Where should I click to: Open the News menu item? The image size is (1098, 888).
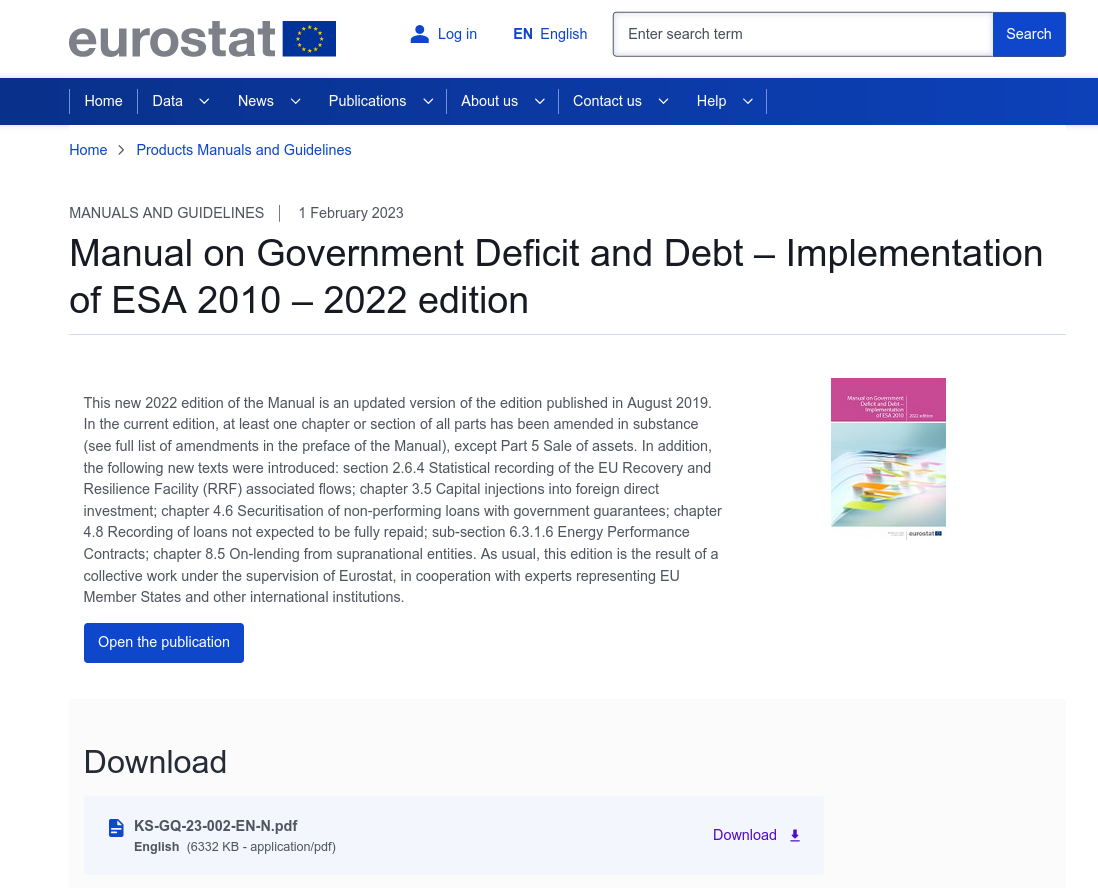click(x=256, y=101)
